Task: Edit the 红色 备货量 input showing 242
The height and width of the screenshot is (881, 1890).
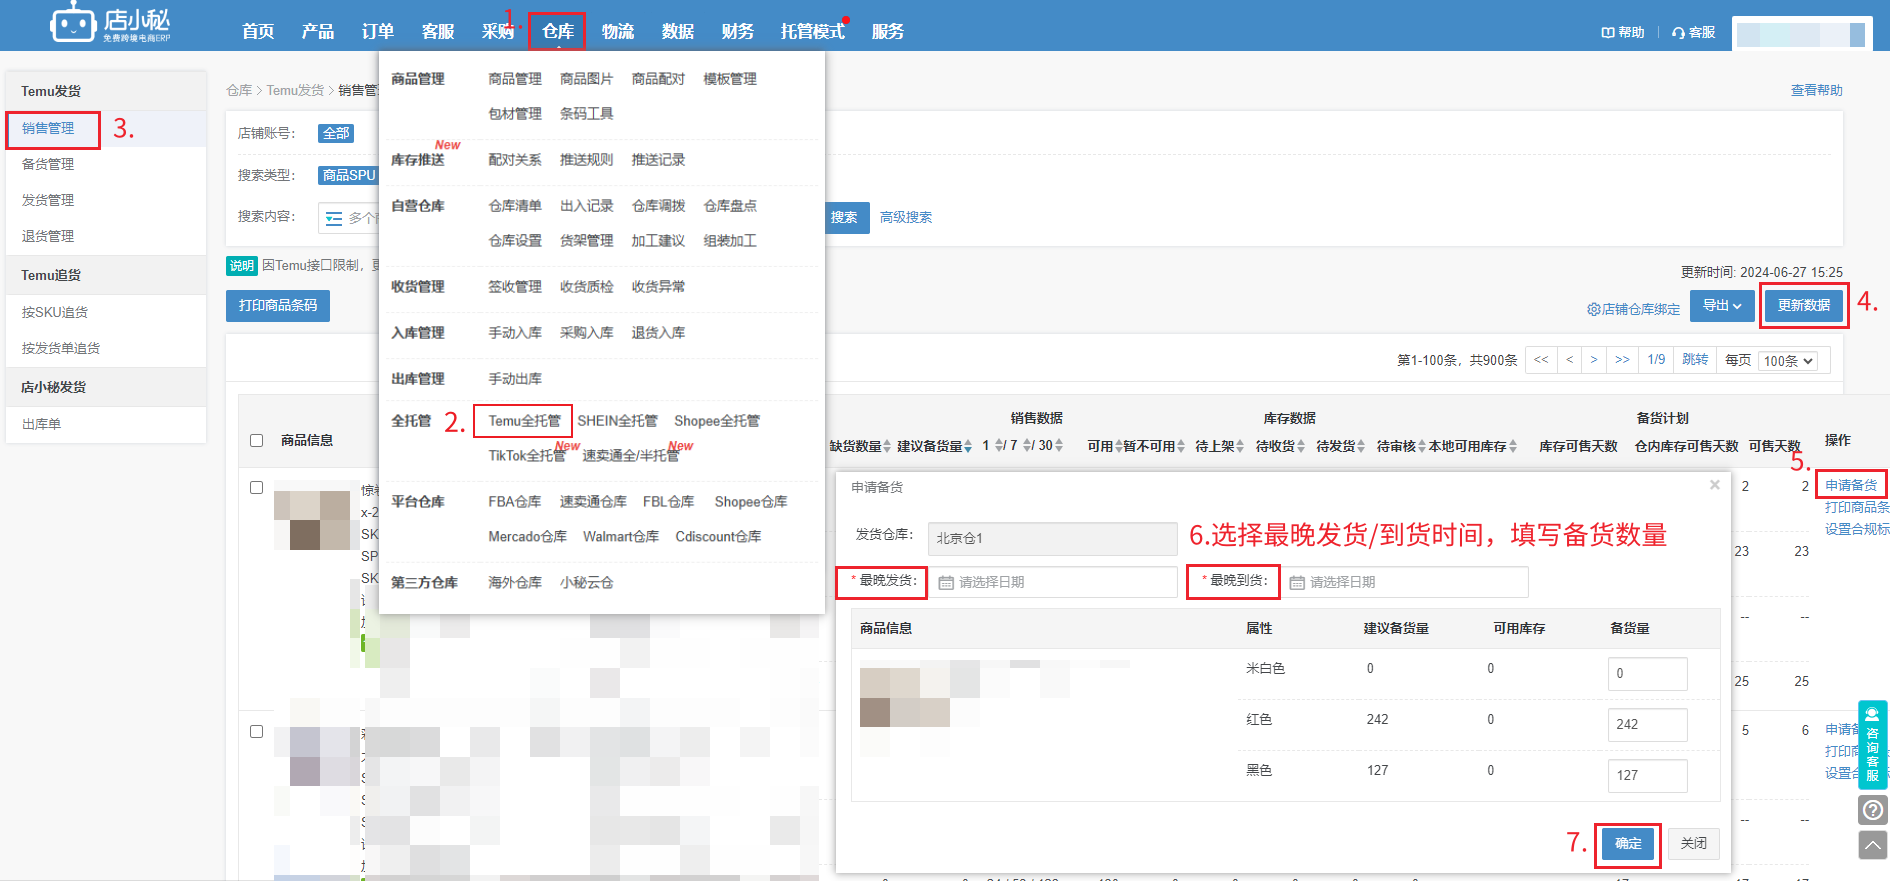Action: [x=1647, y=725]
